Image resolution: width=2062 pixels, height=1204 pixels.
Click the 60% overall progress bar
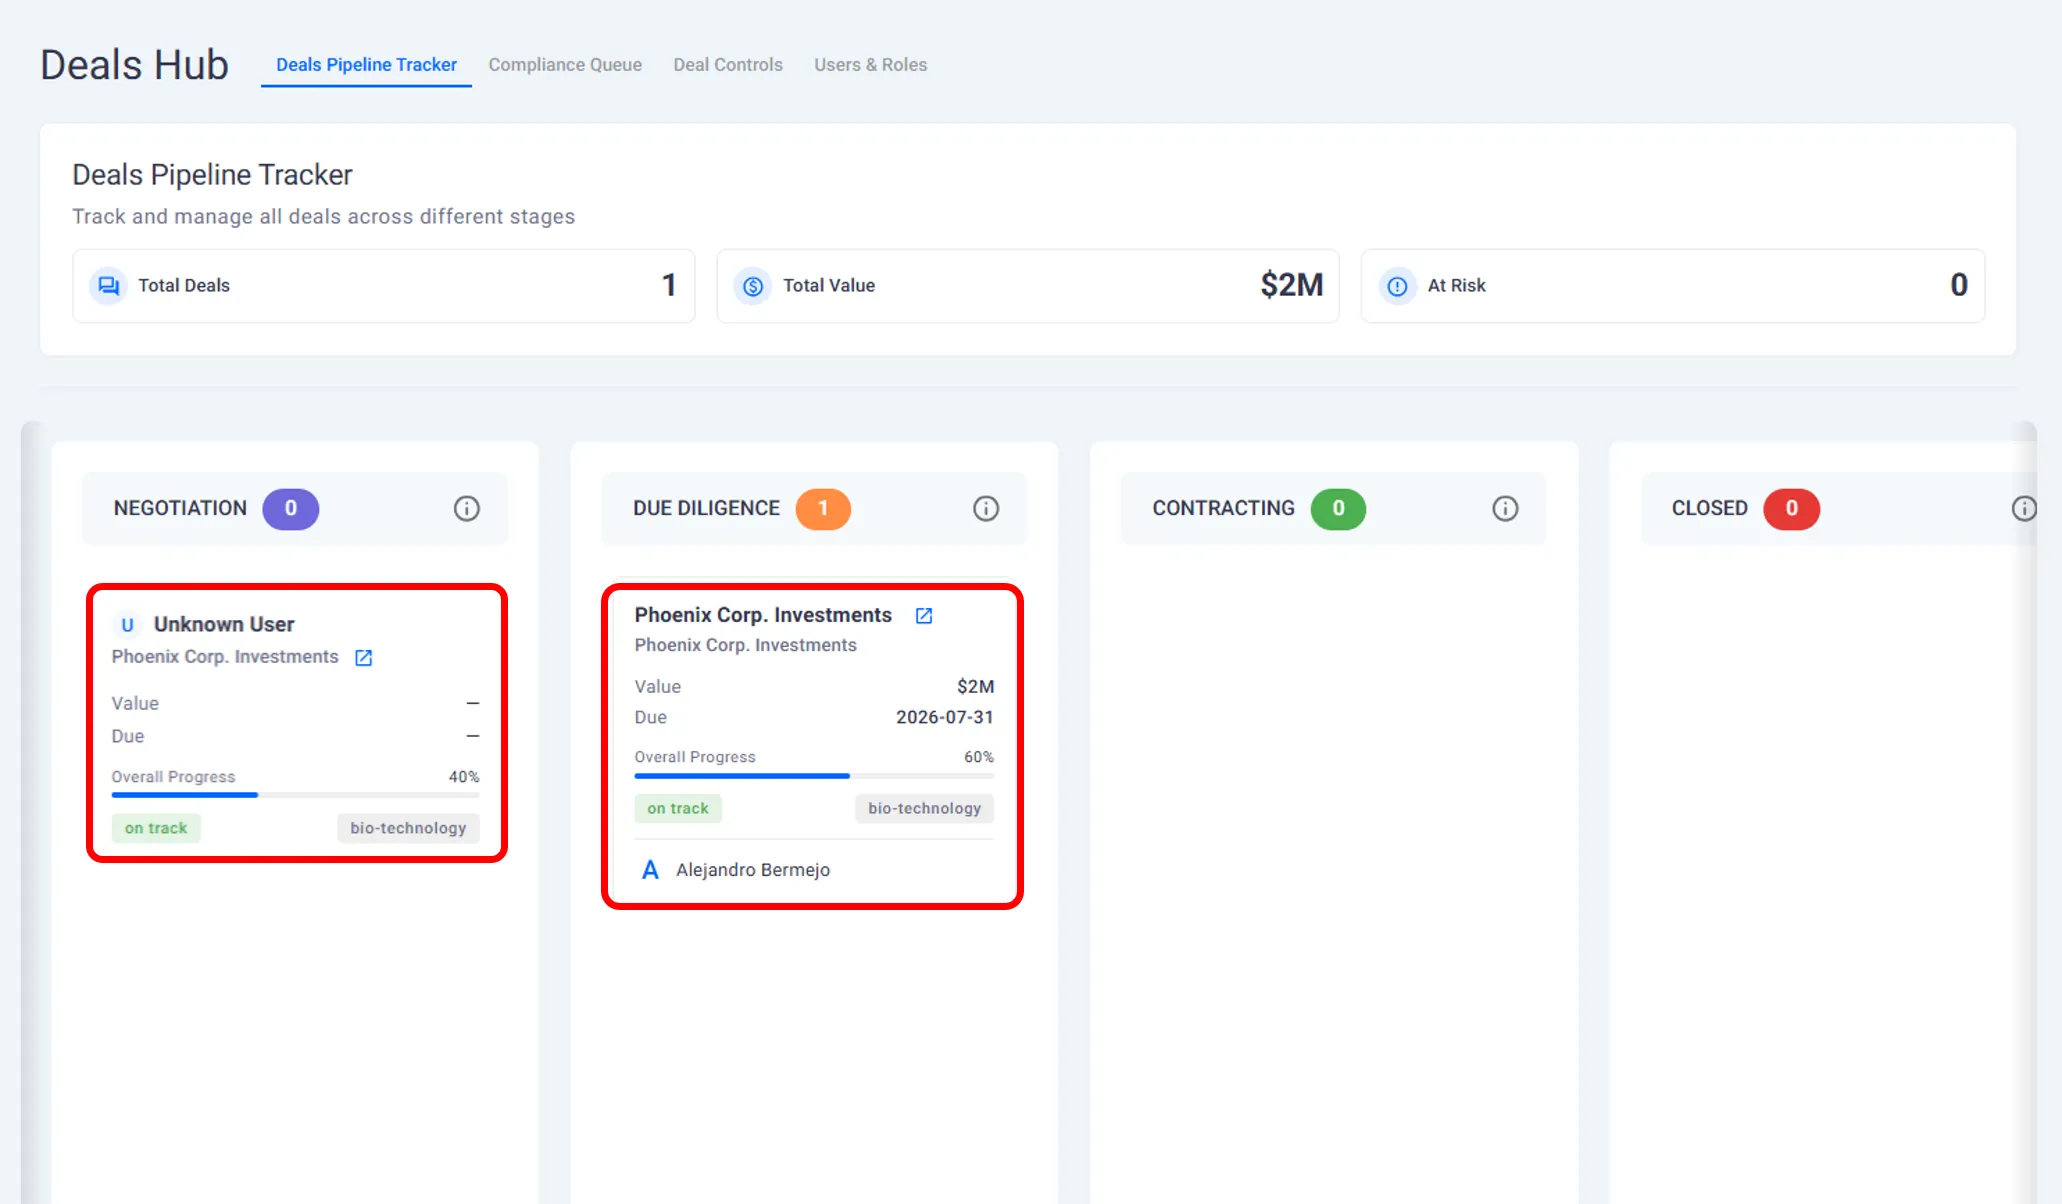point(813,776)
